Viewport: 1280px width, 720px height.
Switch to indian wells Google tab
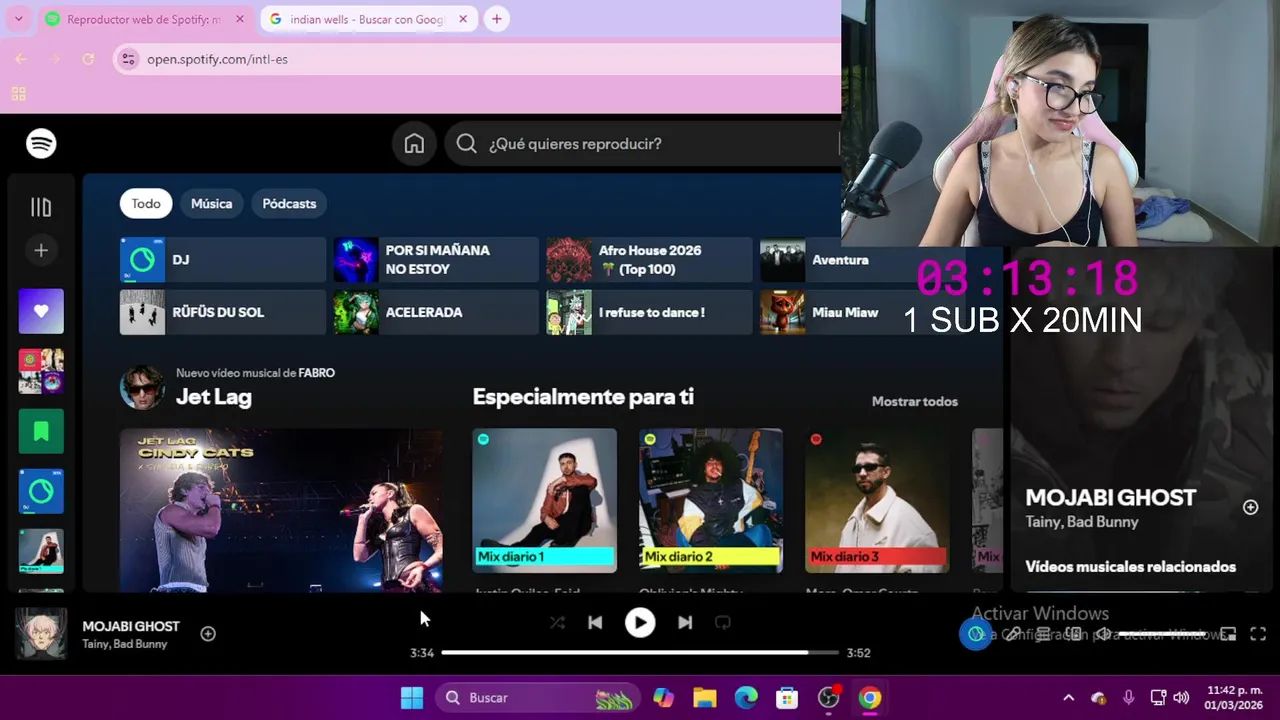(368, 19)
